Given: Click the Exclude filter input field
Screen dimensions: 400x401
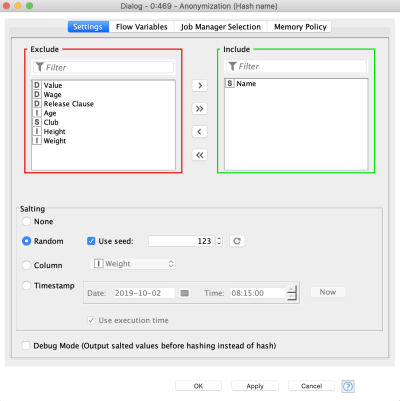Looking at the screenshot, I should click(103, 67).
